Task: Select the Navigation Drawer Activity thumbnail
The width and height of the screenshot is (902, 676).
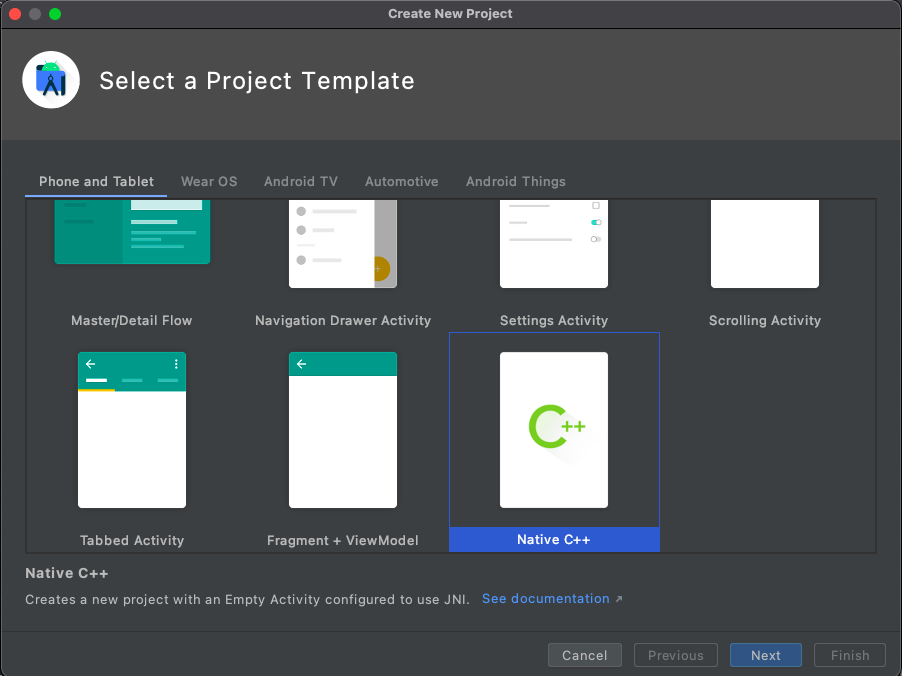Action: point(343,244)
